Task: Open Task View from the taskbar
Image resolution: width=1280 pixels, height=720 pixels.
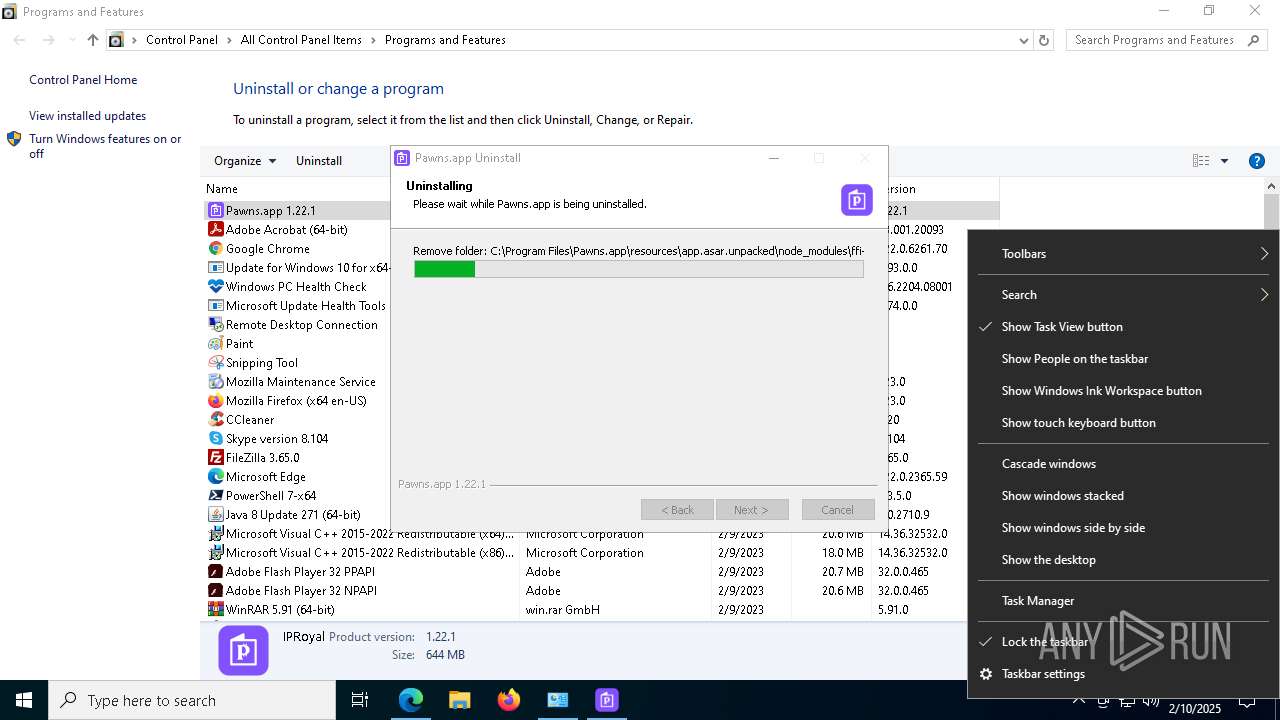Action: [360, 700]
